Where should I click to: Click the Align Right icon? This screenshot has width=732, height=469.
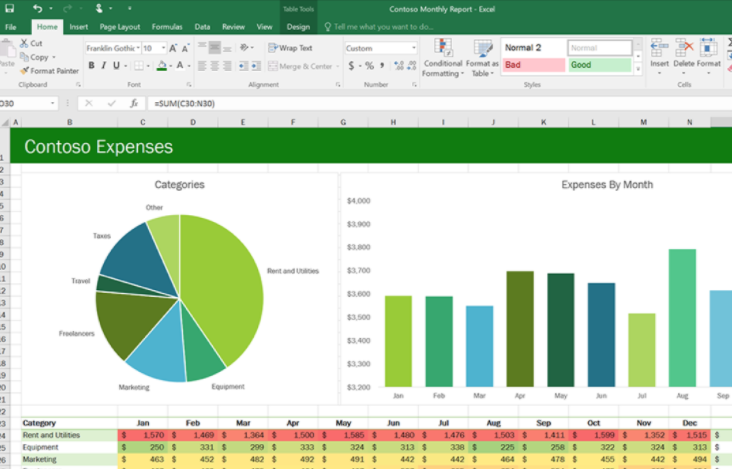click(x=227, y=66)
